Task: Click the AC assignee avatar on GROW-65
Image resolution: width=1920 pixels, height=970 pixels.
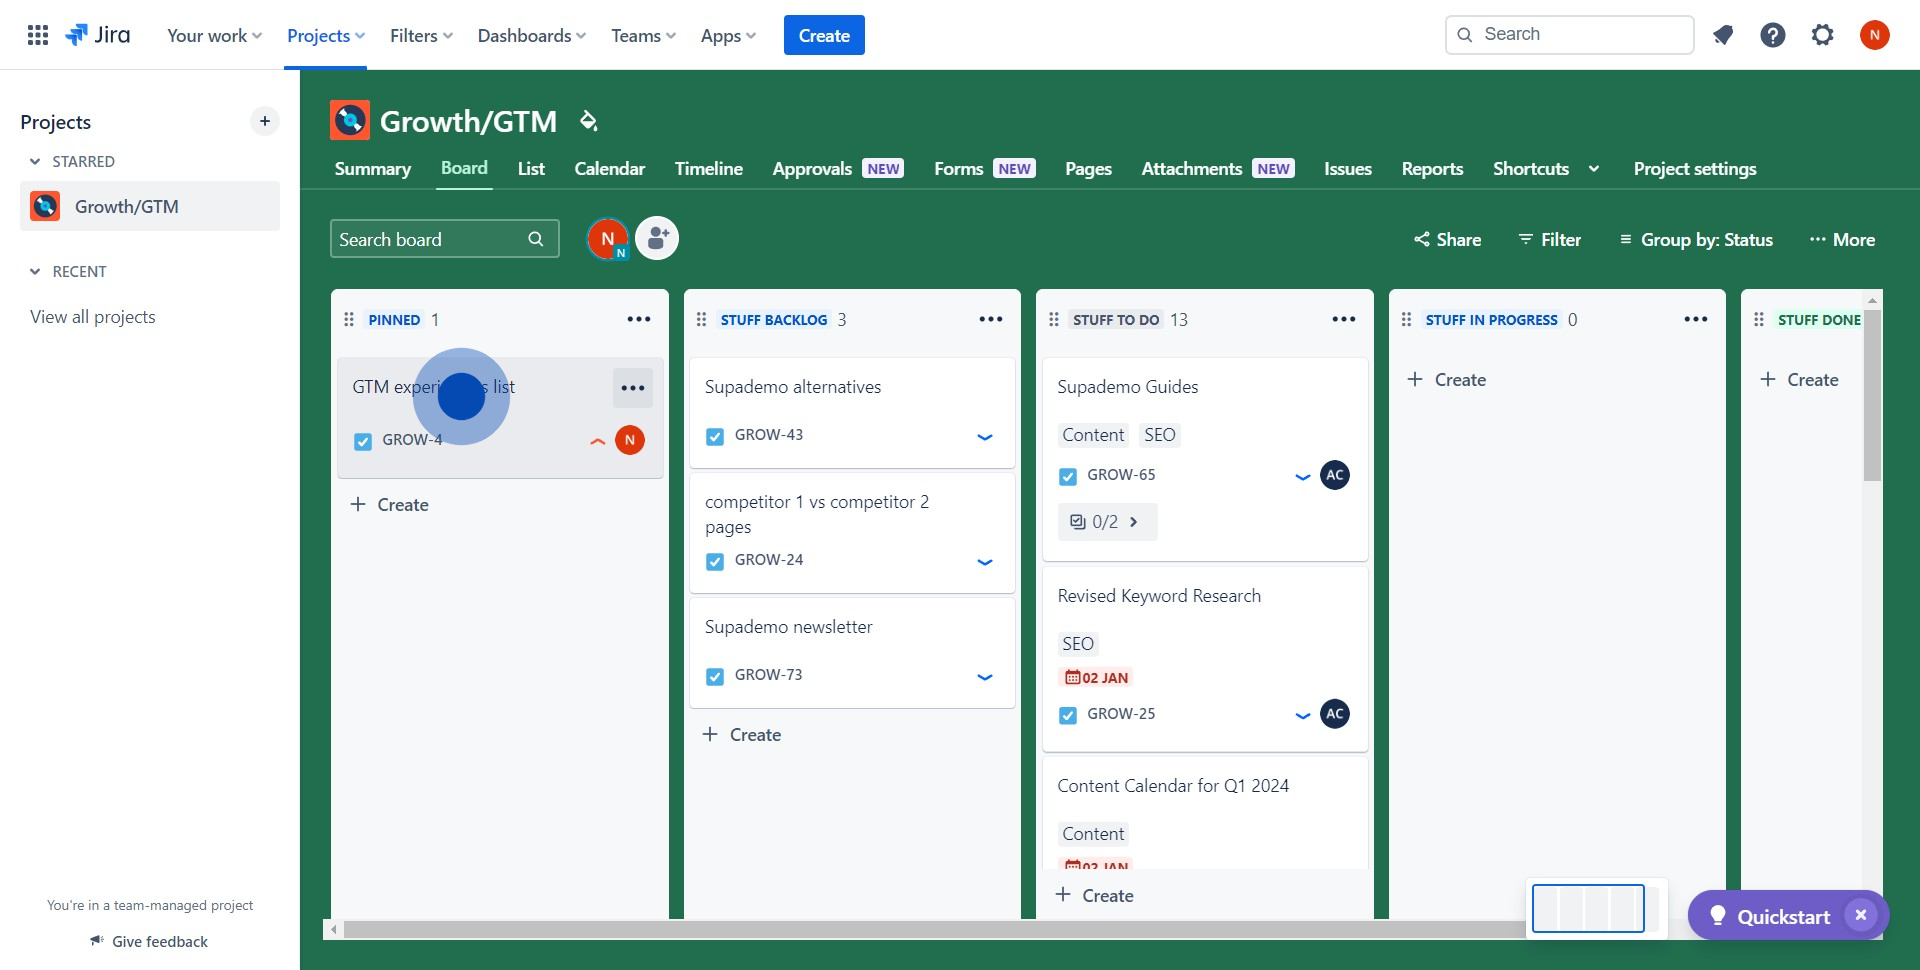Action: point(1335,475)
